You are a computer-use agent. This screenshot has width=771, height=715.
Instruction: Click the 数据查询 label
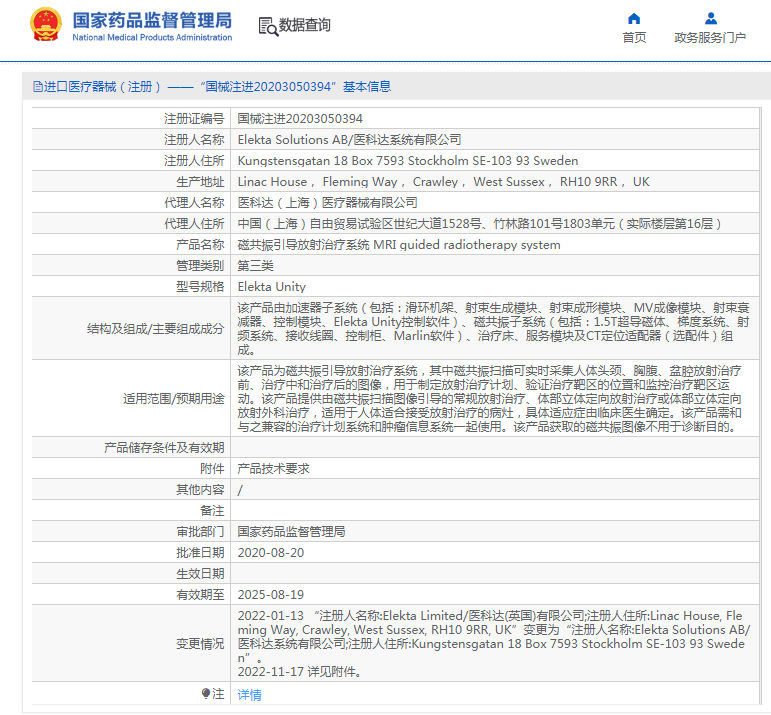[x=304, y=25]
